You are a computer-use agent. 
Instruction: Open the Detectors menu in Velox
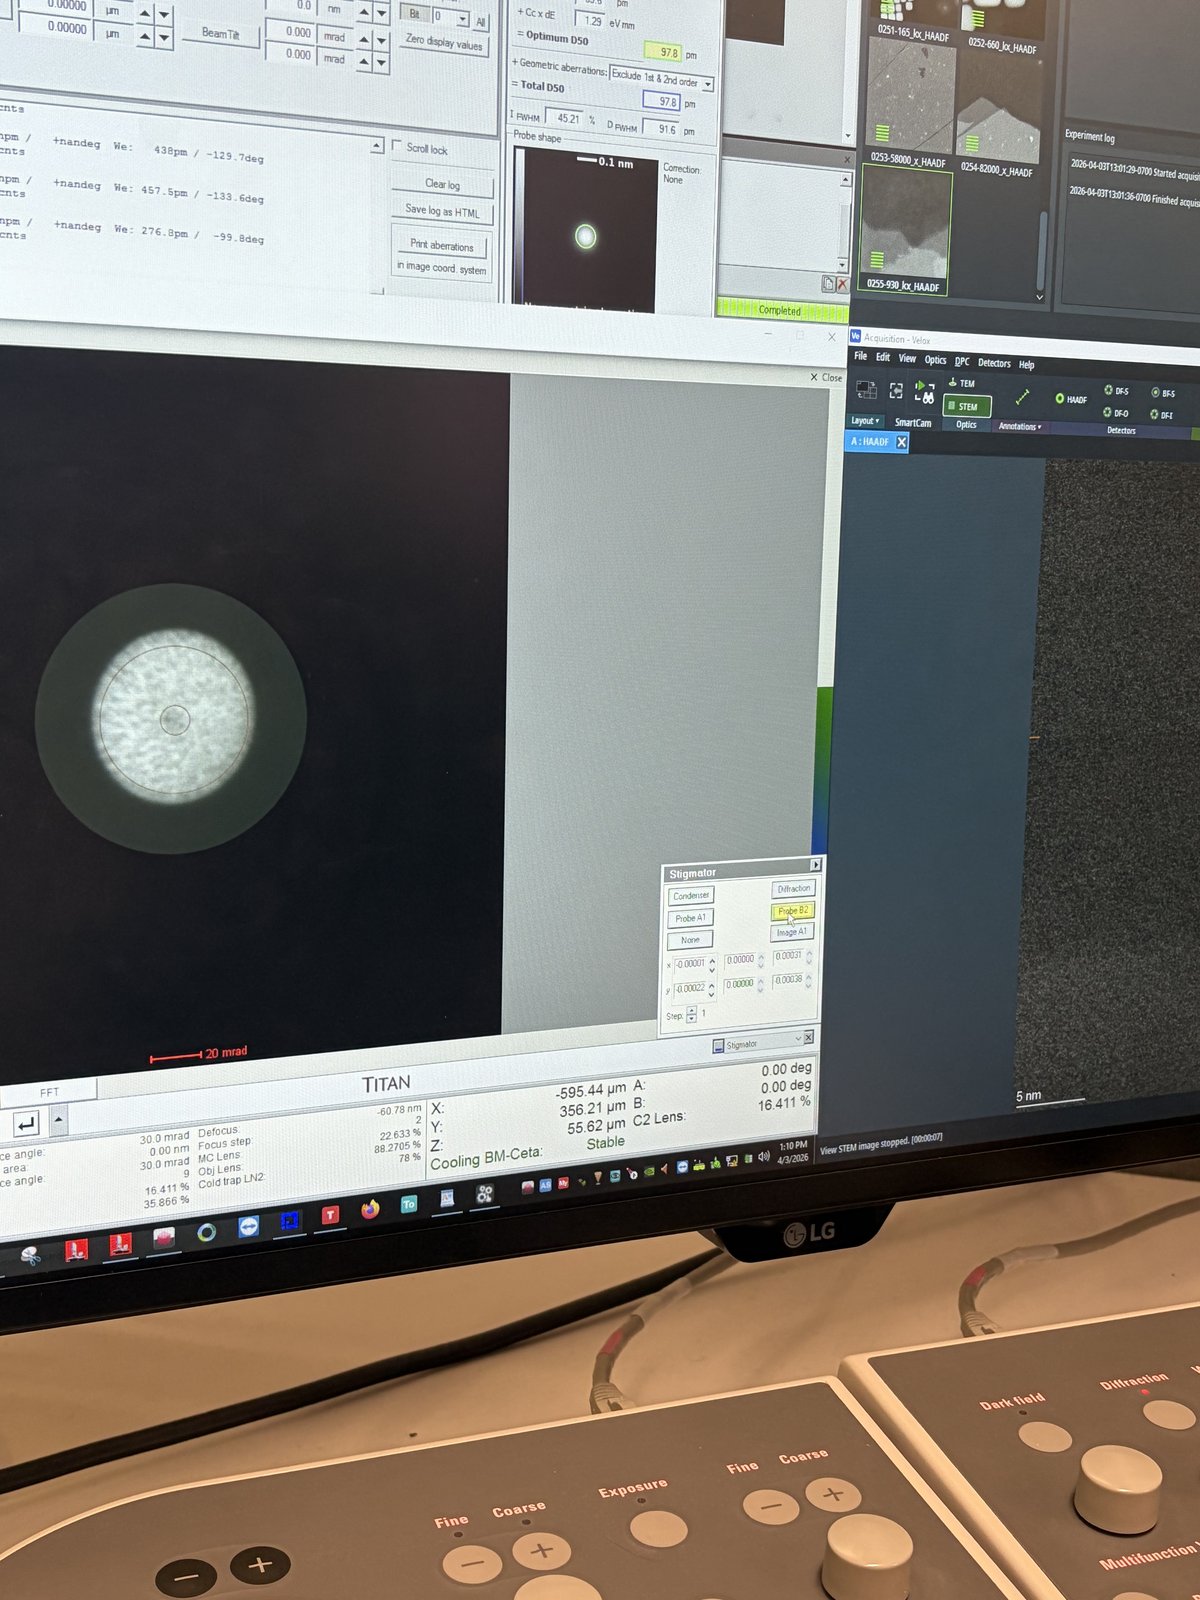pos(994,363)
